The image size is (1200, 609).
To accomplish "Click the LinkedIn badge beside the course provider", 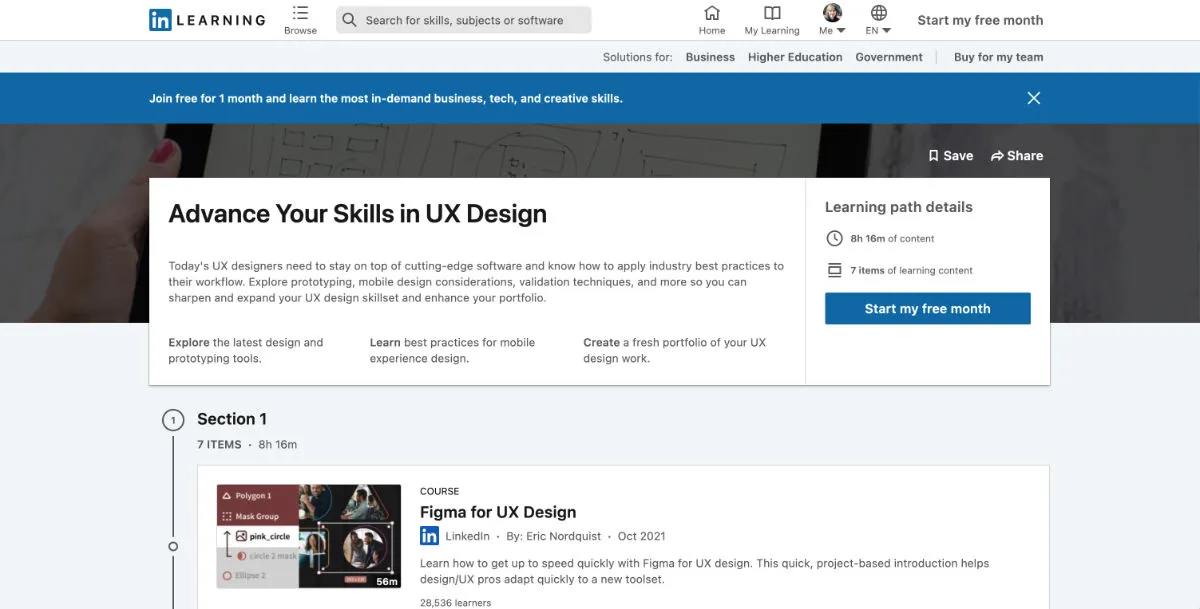I will (x=428, y=536).
